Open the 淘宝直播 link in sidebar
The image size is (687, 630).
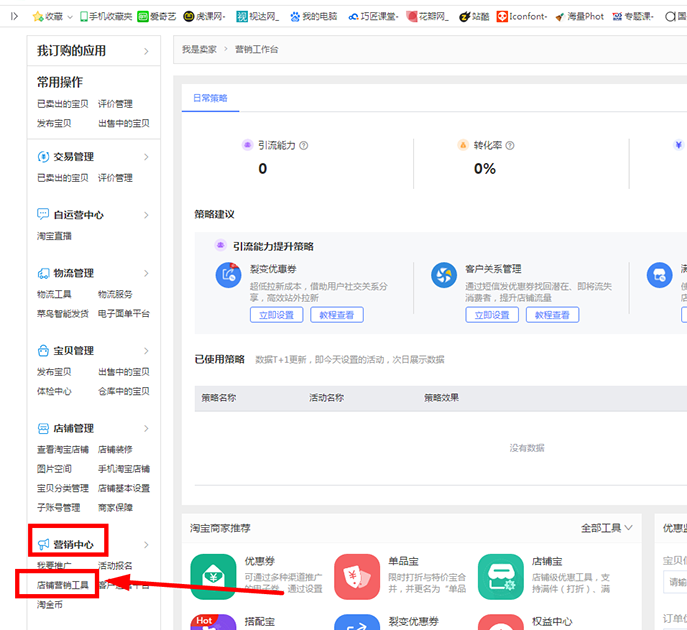54,236
